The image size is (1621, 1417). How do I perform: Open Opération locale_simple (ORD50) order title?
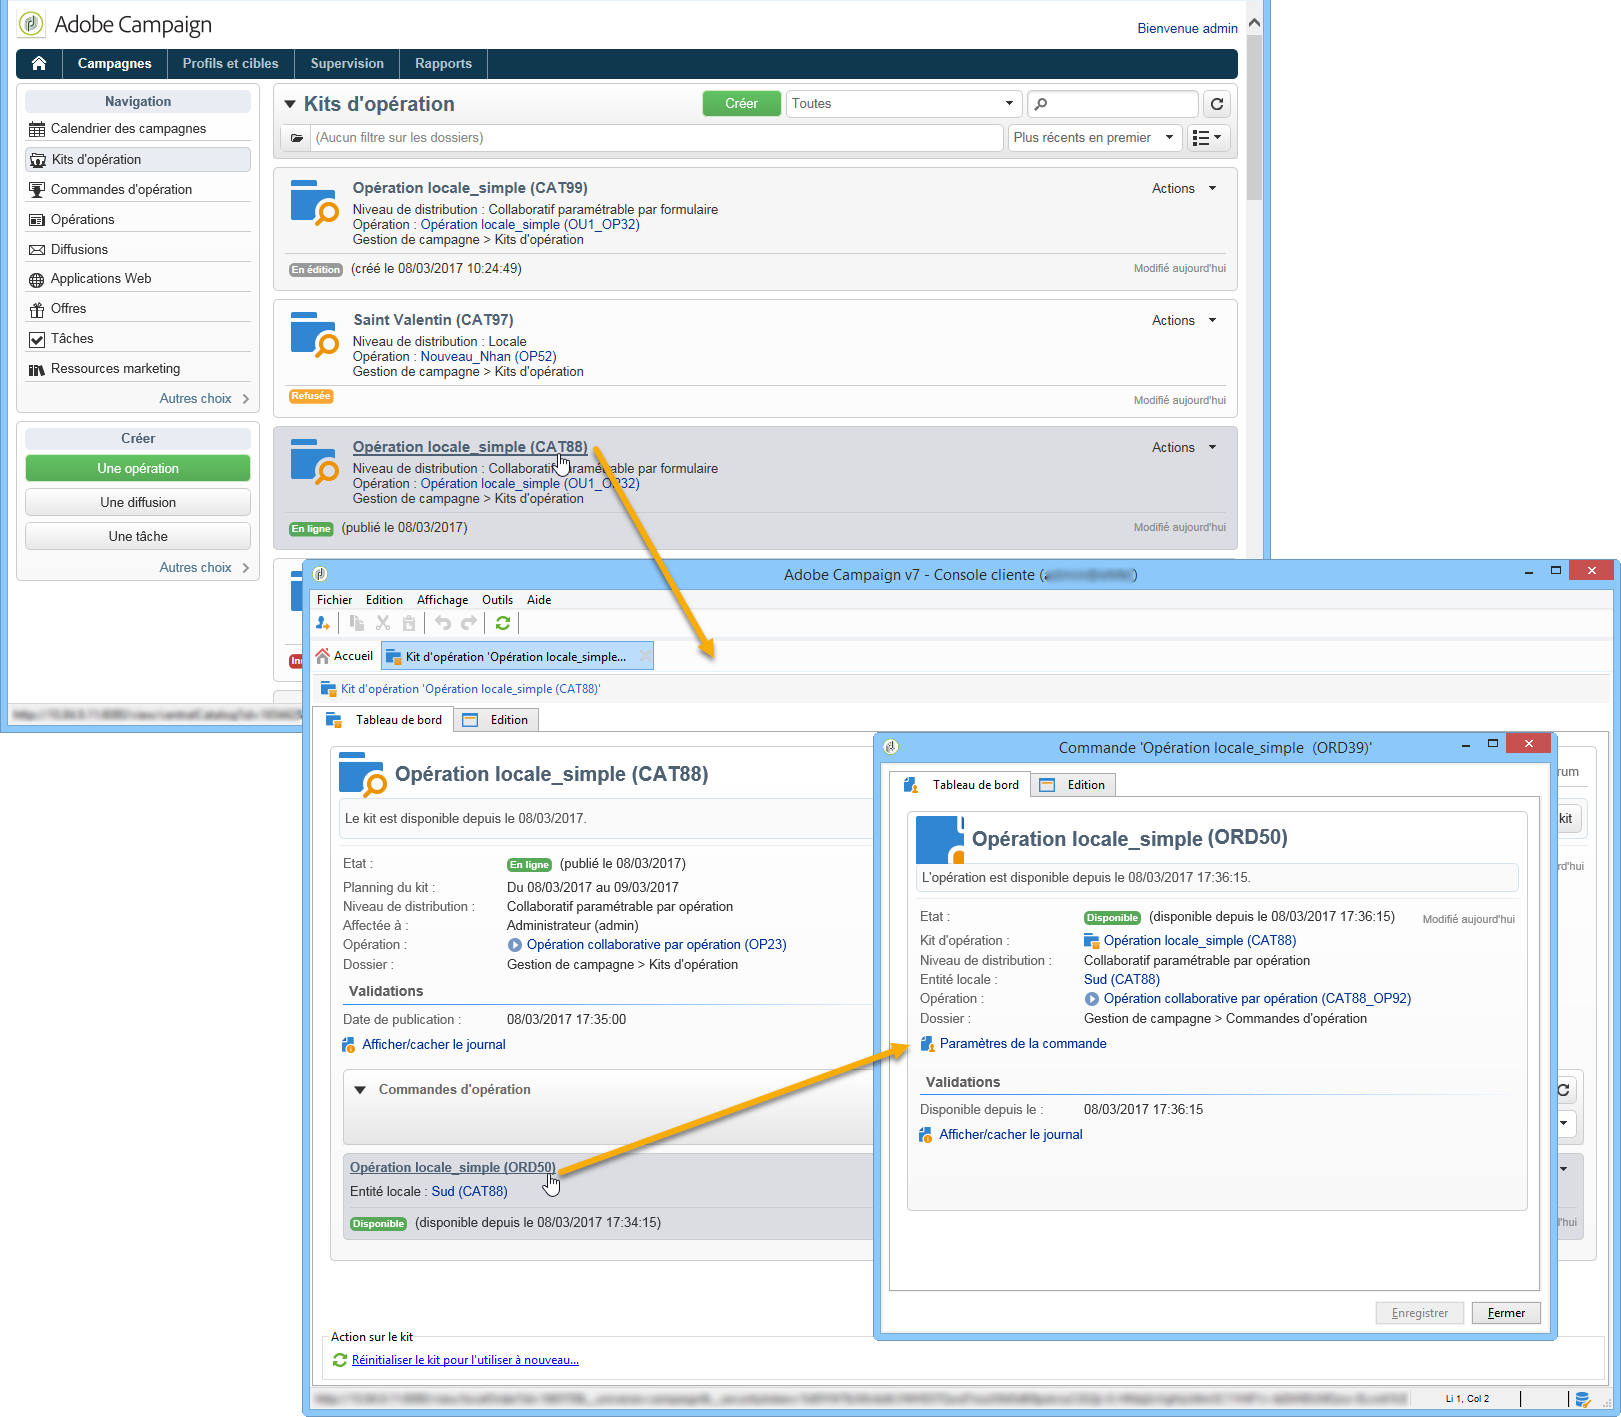(x=452, y=1168)
